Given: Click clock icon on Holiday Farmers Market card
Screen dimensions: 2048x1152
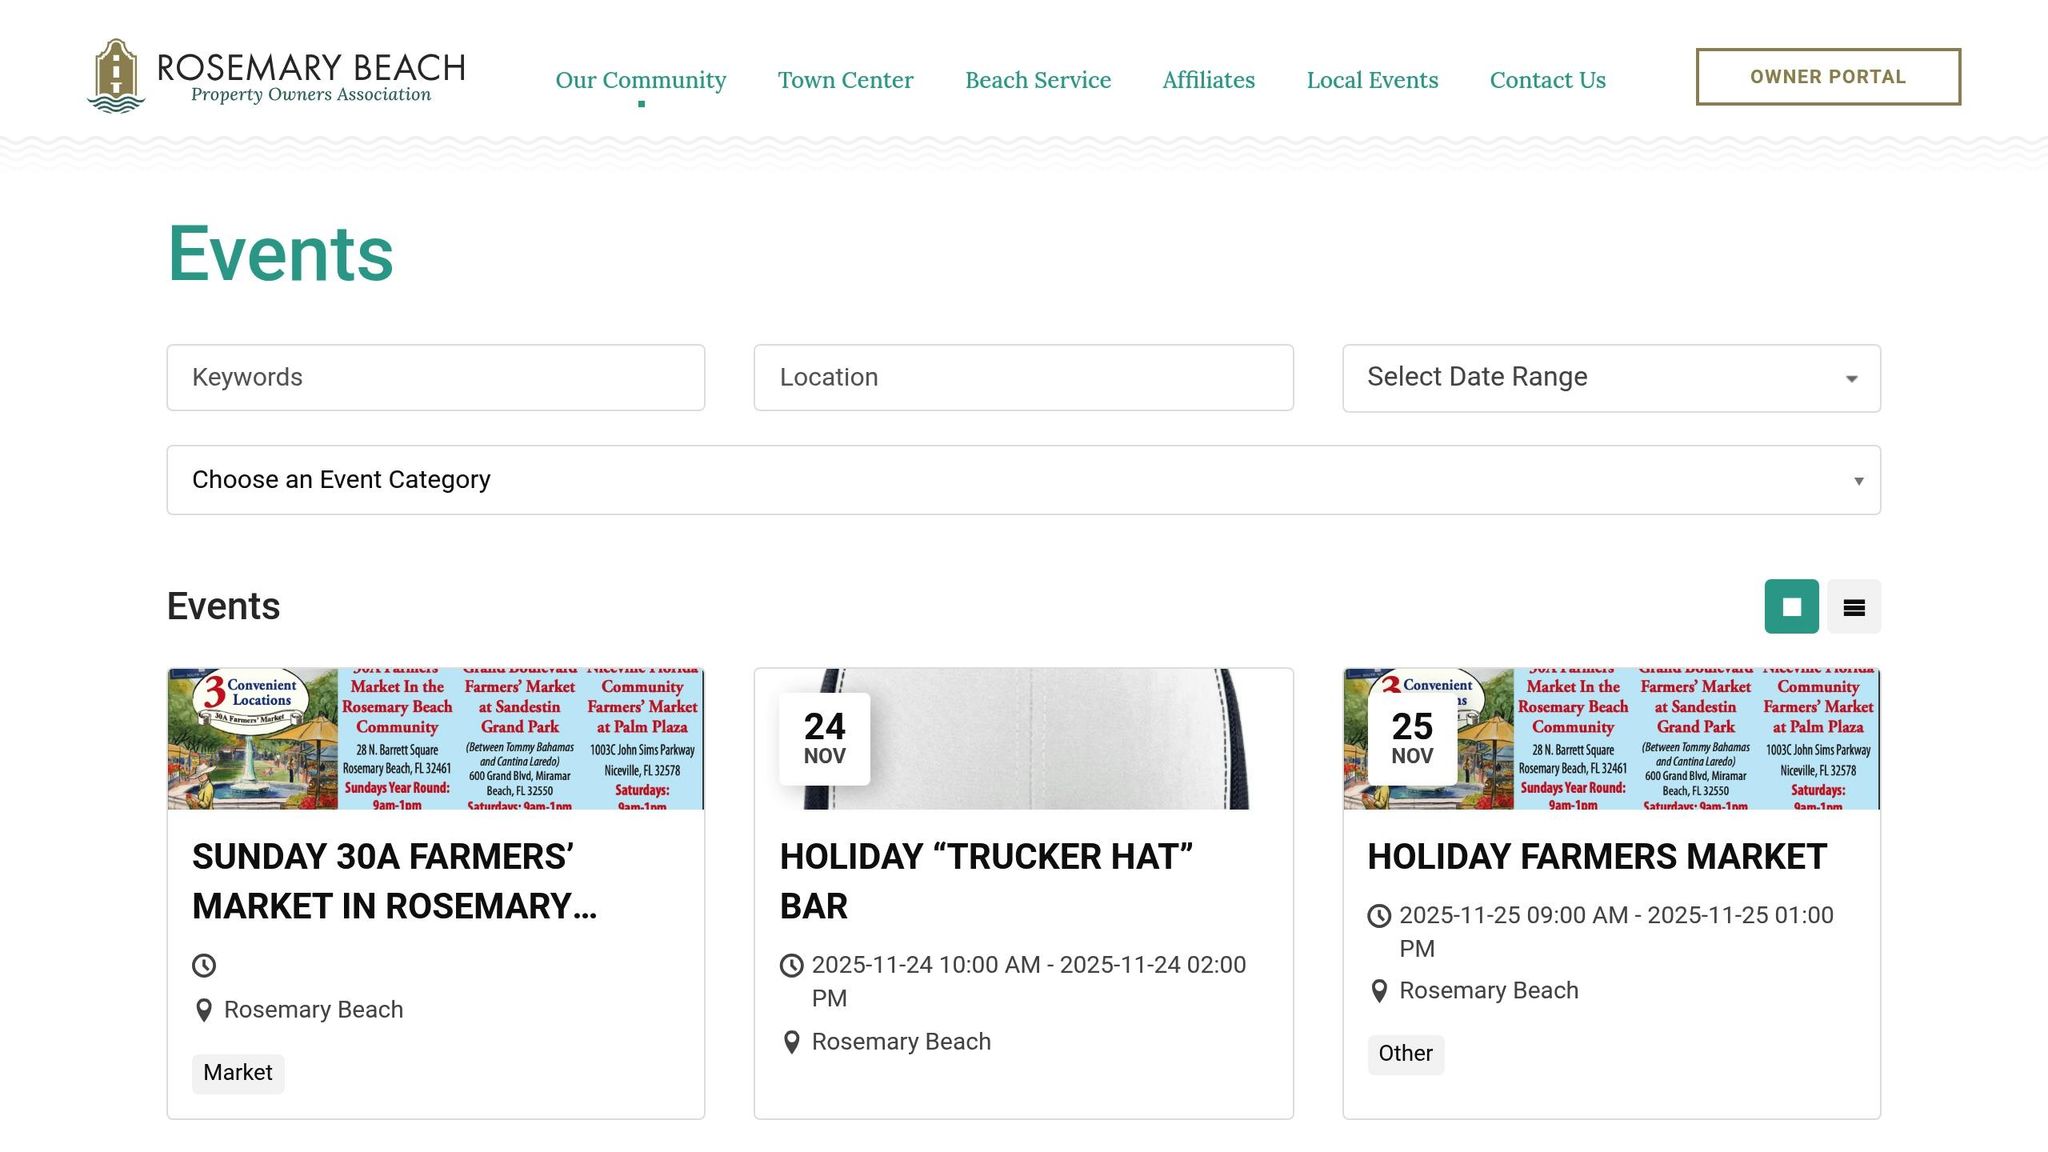Looking at the screenshot, I should pyautogui.click(x=1379, y=915).
